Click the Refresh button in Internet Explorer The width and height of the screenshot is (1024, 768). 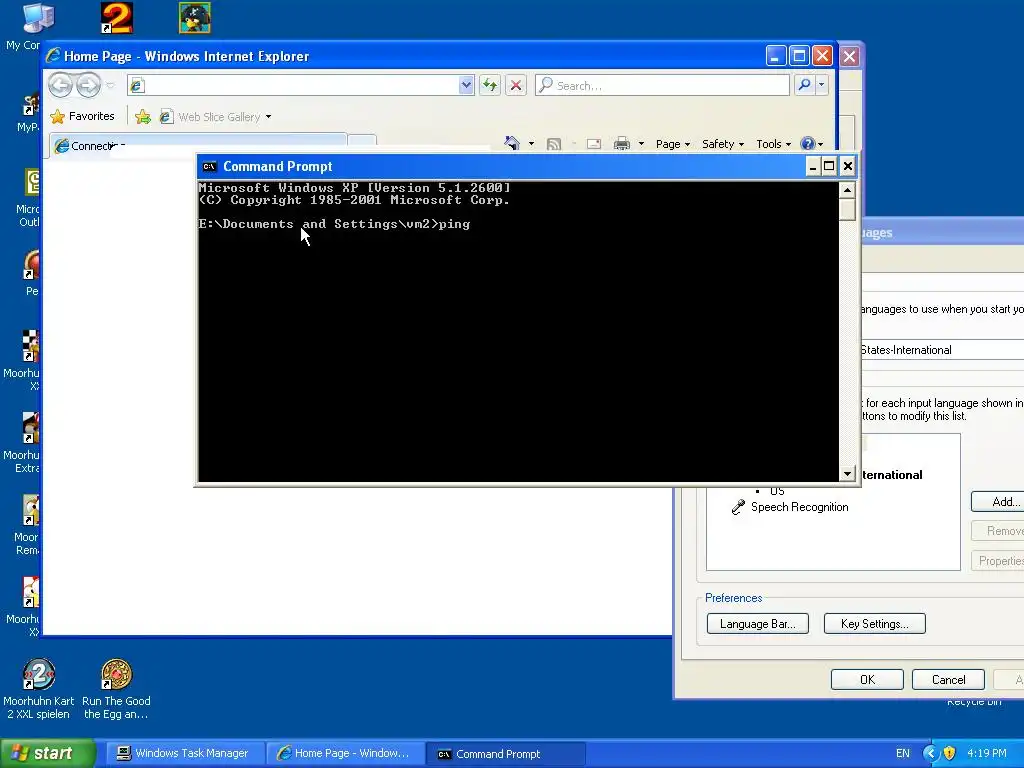(490, 85)
